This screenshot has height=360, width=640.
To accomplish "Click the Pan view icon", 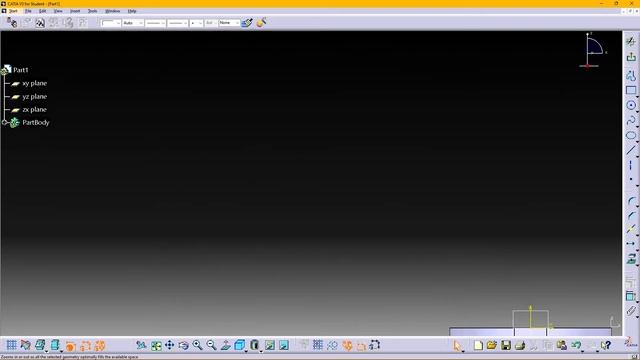I will (169, 346).
